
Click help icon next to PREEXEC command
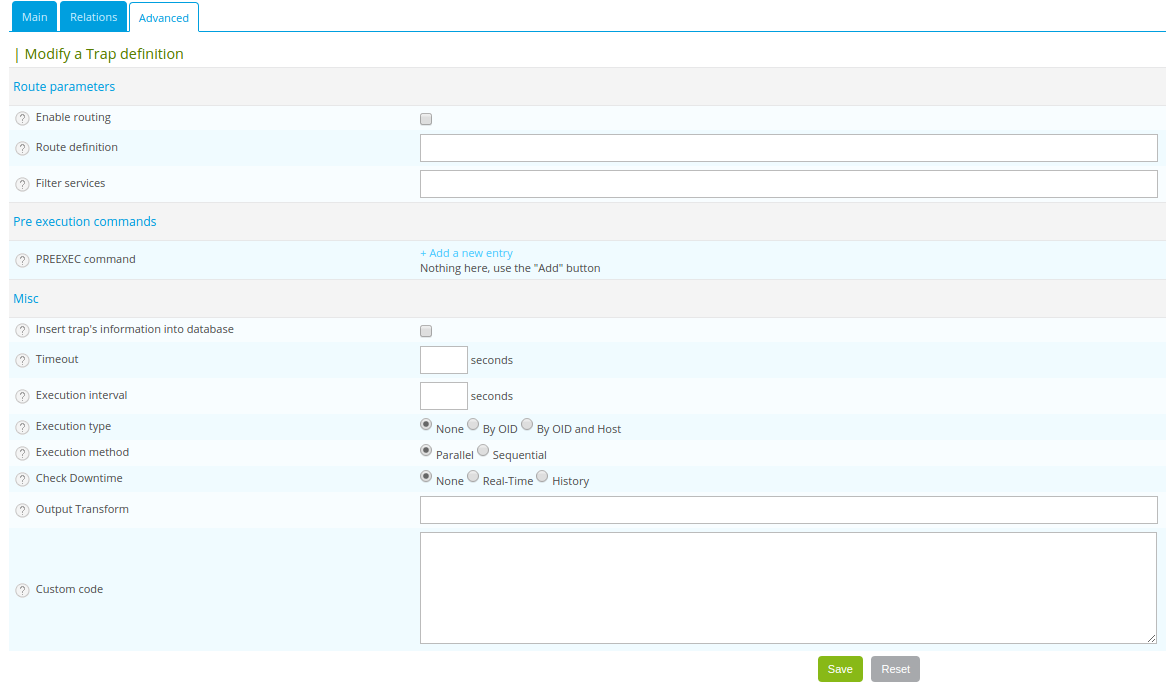(23, 261)
